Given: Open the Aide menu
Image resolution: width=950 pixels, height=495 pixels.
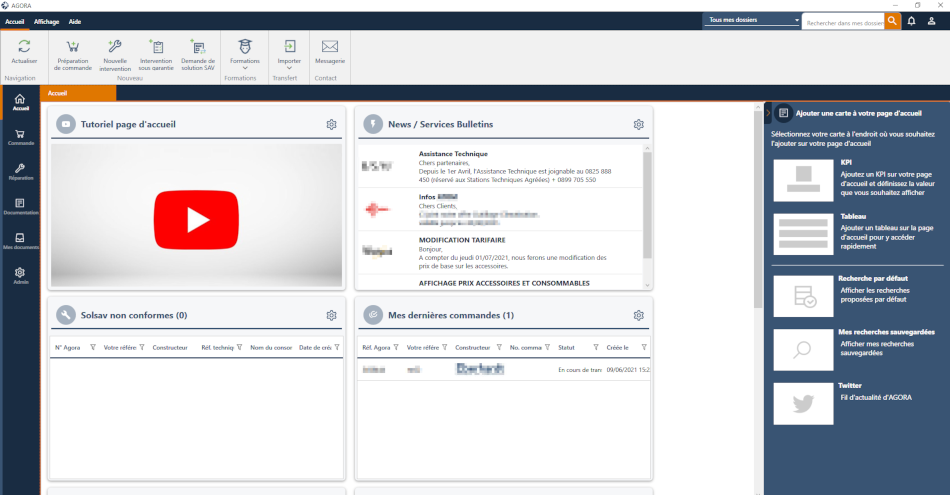Looking at the screenshot, I should pyautogui.click(x=75, y=20).
